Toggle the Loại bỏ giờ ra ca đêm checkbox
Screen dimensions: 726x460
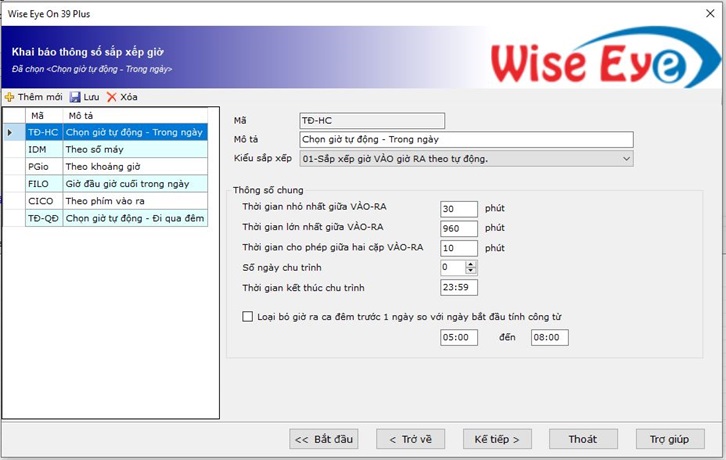[248, 317]
